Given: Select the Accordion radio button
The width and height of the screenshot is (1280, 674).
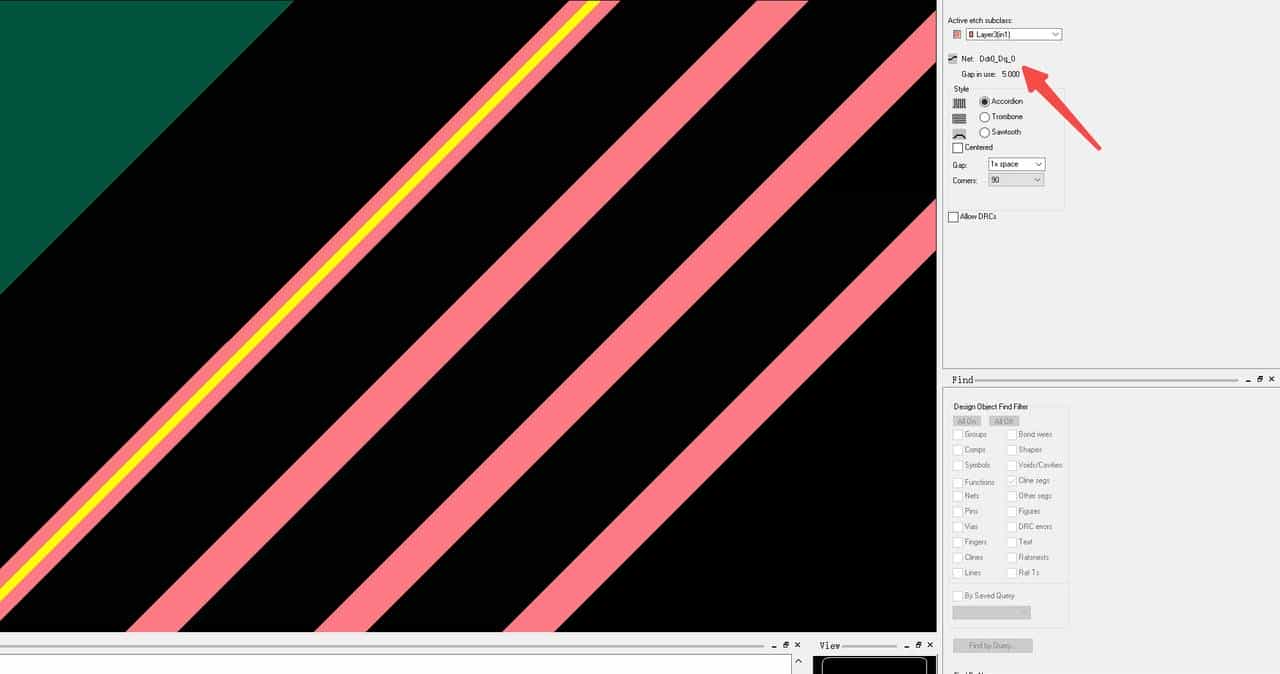Looking at the screenshot, I should click(x=984, y=102).
